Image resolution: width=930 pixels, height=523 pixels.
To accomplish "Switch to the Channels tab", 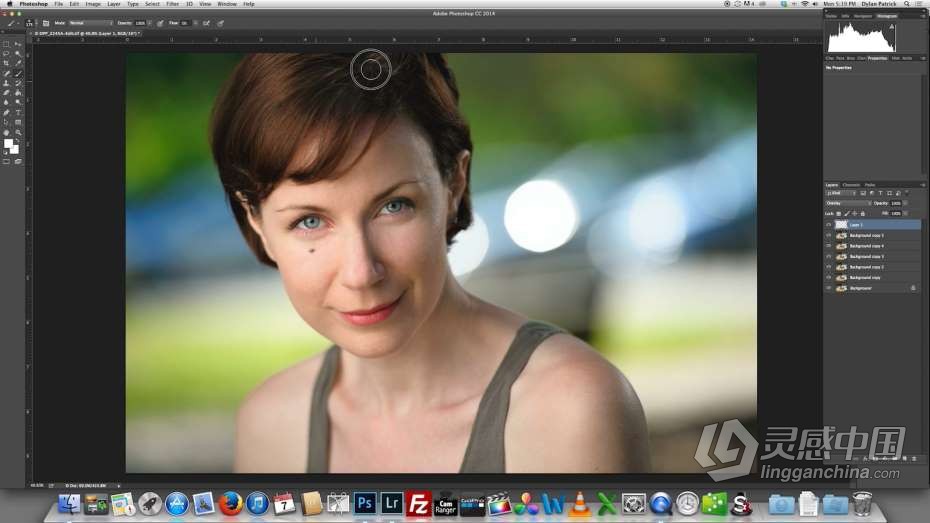I will coord(851,185).
